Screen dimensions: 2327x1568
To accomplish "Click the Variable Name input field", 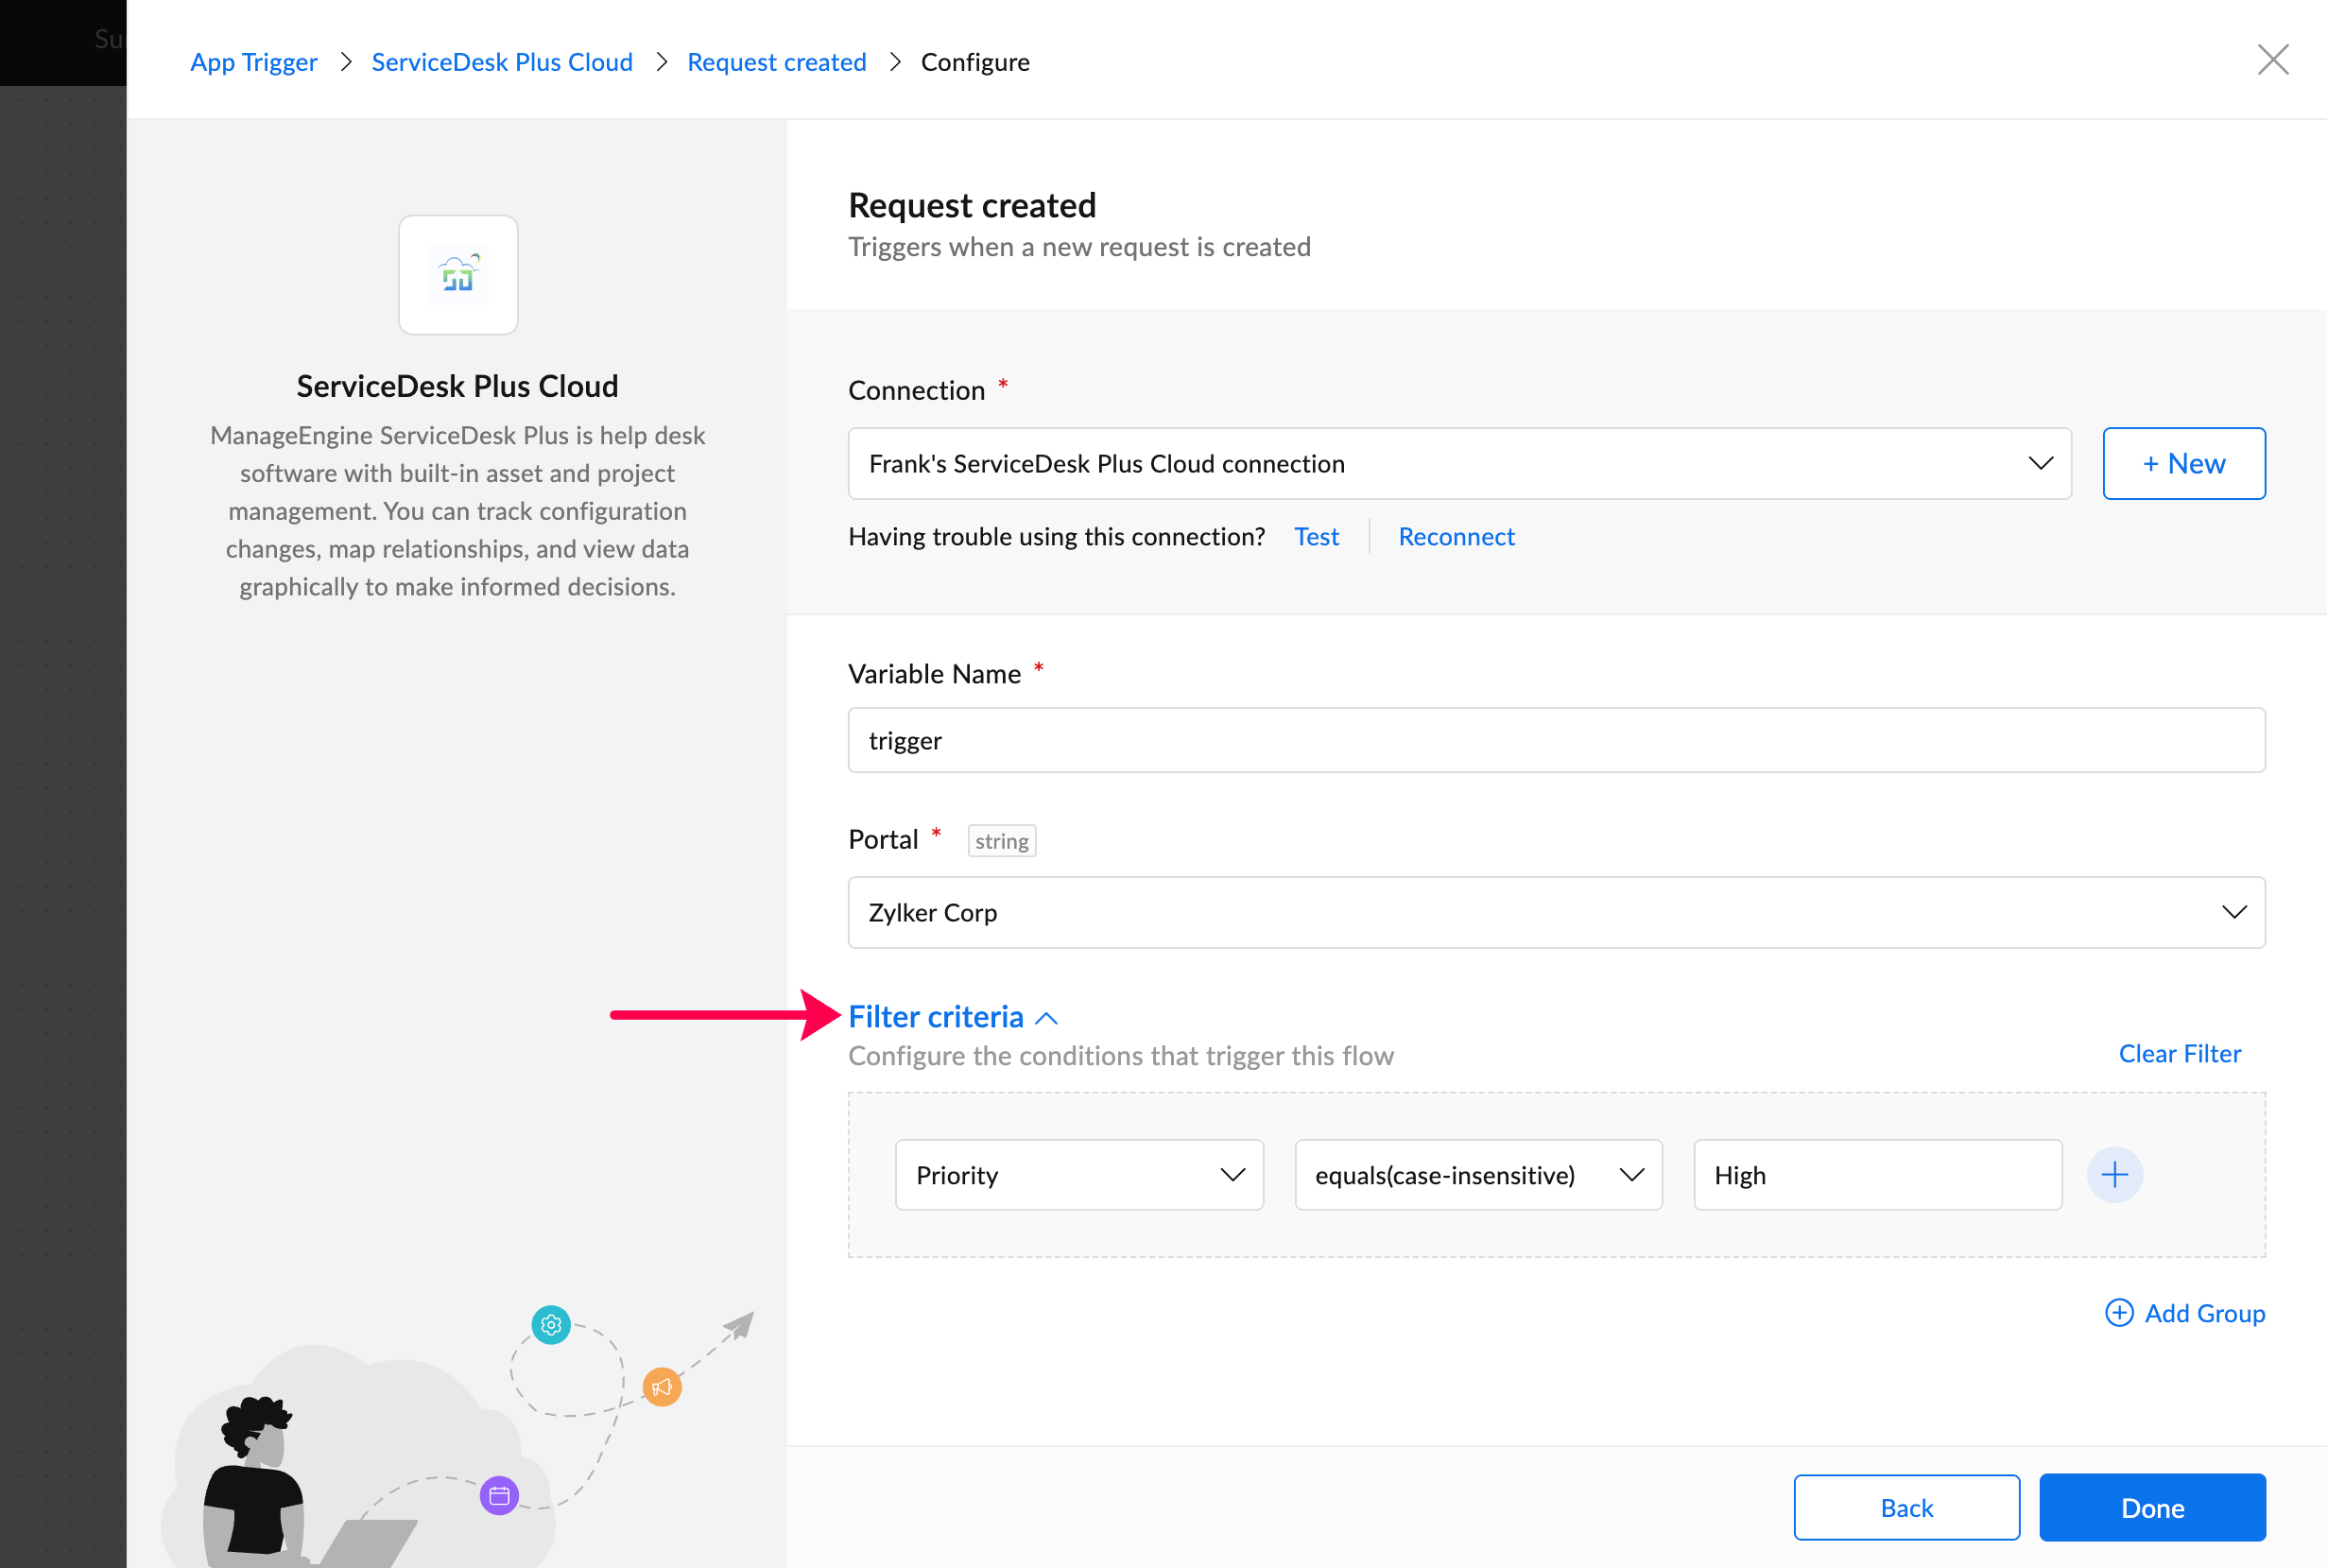I will tap(1556, 740).
